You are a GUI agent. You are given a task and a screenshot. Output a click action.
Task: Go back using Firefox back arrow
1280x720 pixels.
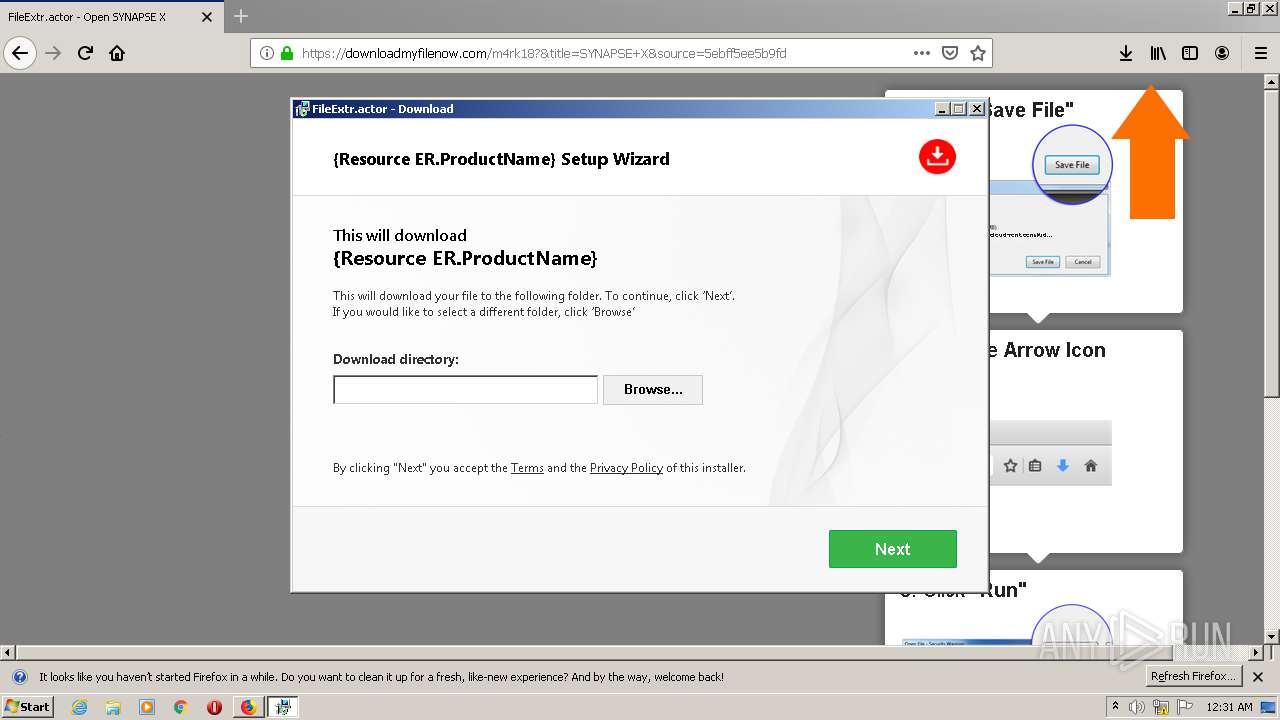click(20, 53)
